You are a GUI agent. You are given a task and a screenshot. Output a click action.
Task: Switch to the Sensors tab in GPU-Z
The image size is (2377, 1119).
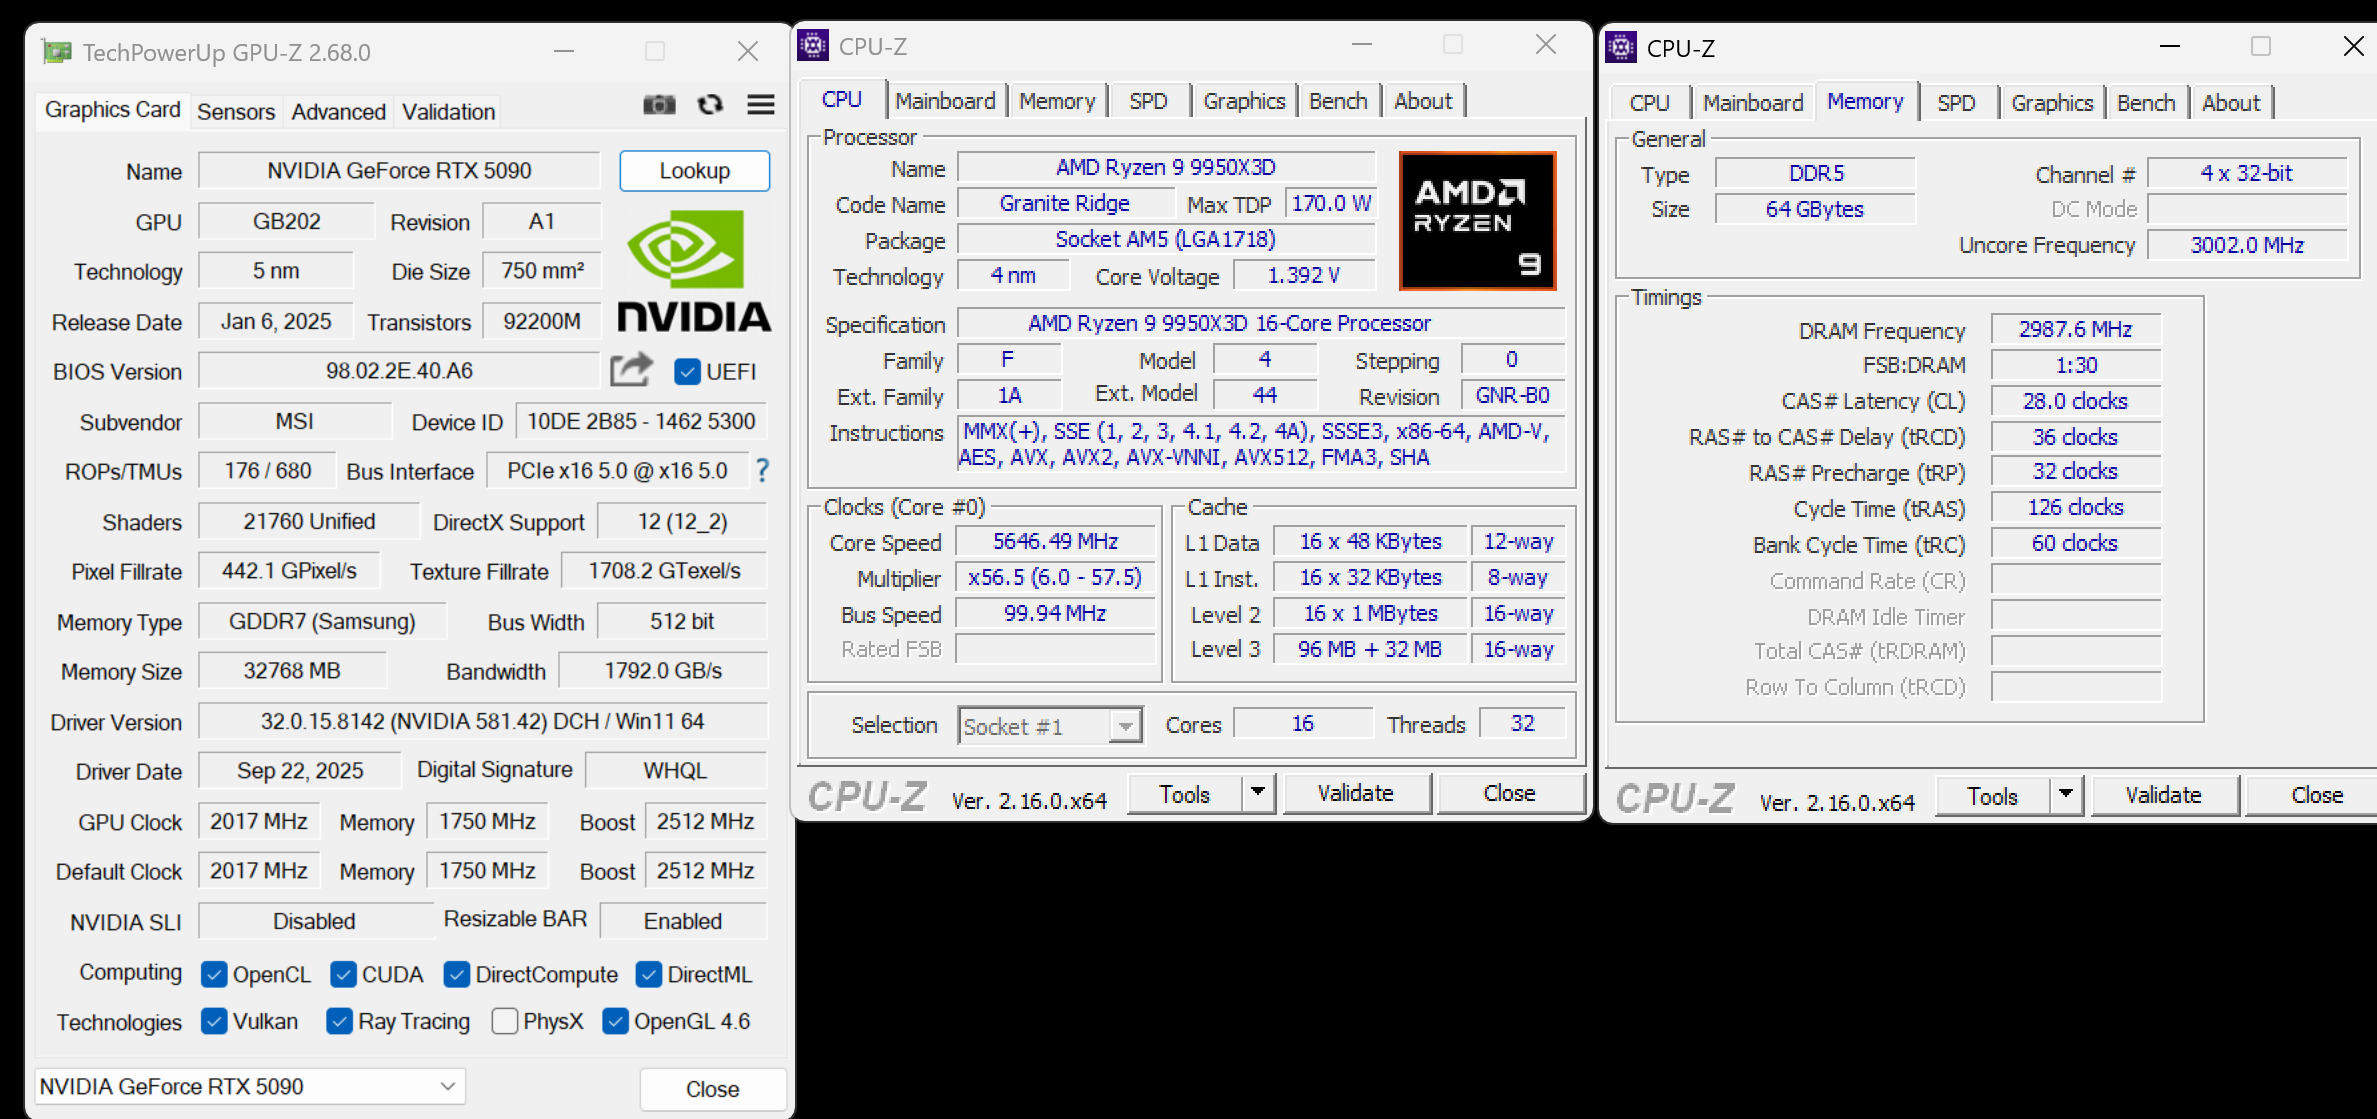[235, 111]
